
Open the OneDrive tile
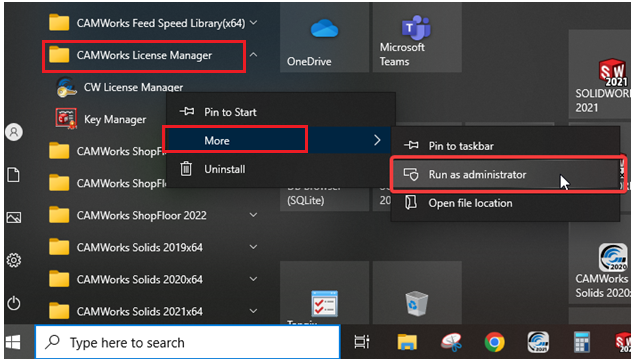point(324,38)
